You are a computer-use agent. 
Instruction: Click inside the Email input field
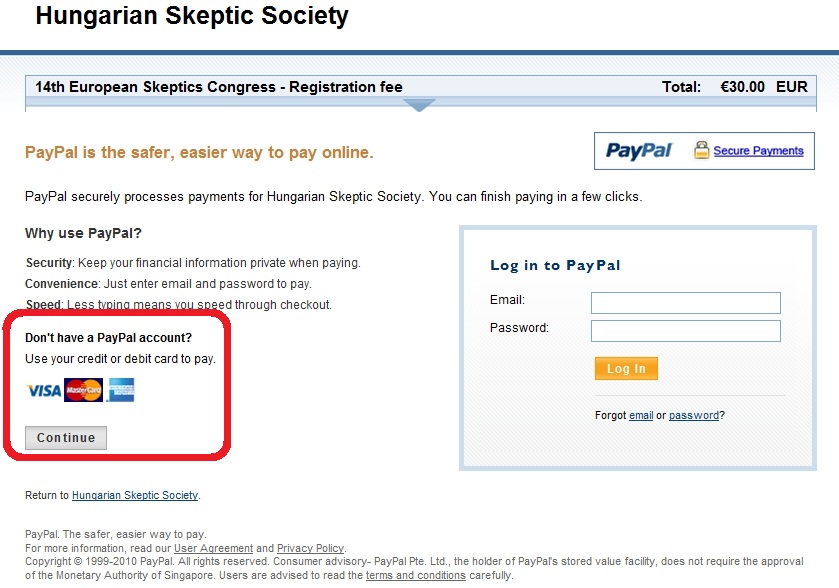(x=685, y=301)
